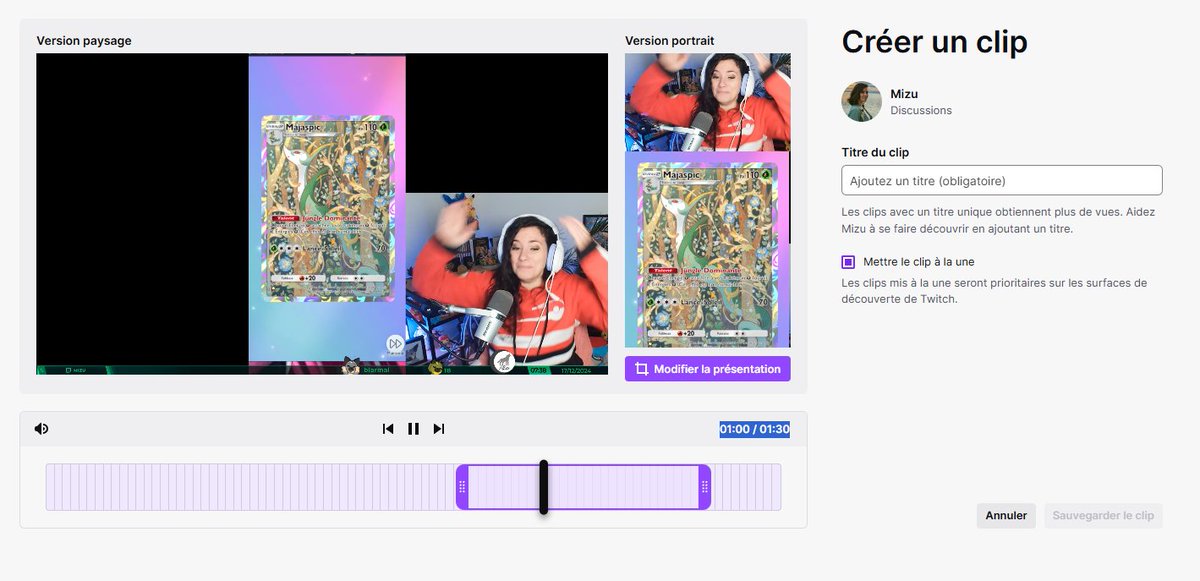Select the Version portrait video preview
Screen dimensions: 1200x581
click(708, 200)
